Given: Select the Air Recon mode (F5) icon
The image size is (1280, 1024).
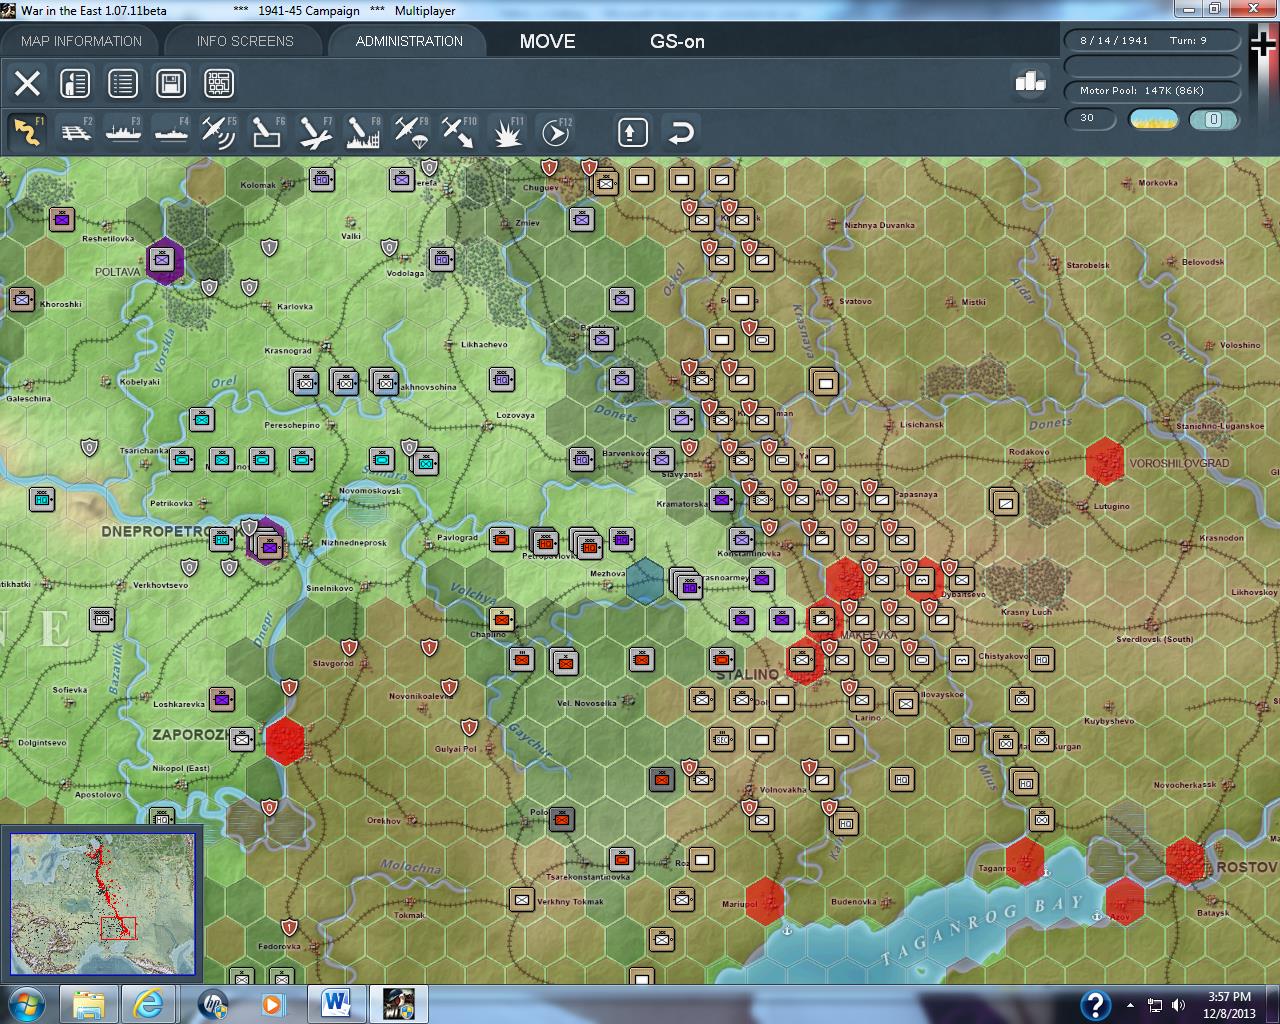Looking at the screenshot, I should (x=219, y=132).
